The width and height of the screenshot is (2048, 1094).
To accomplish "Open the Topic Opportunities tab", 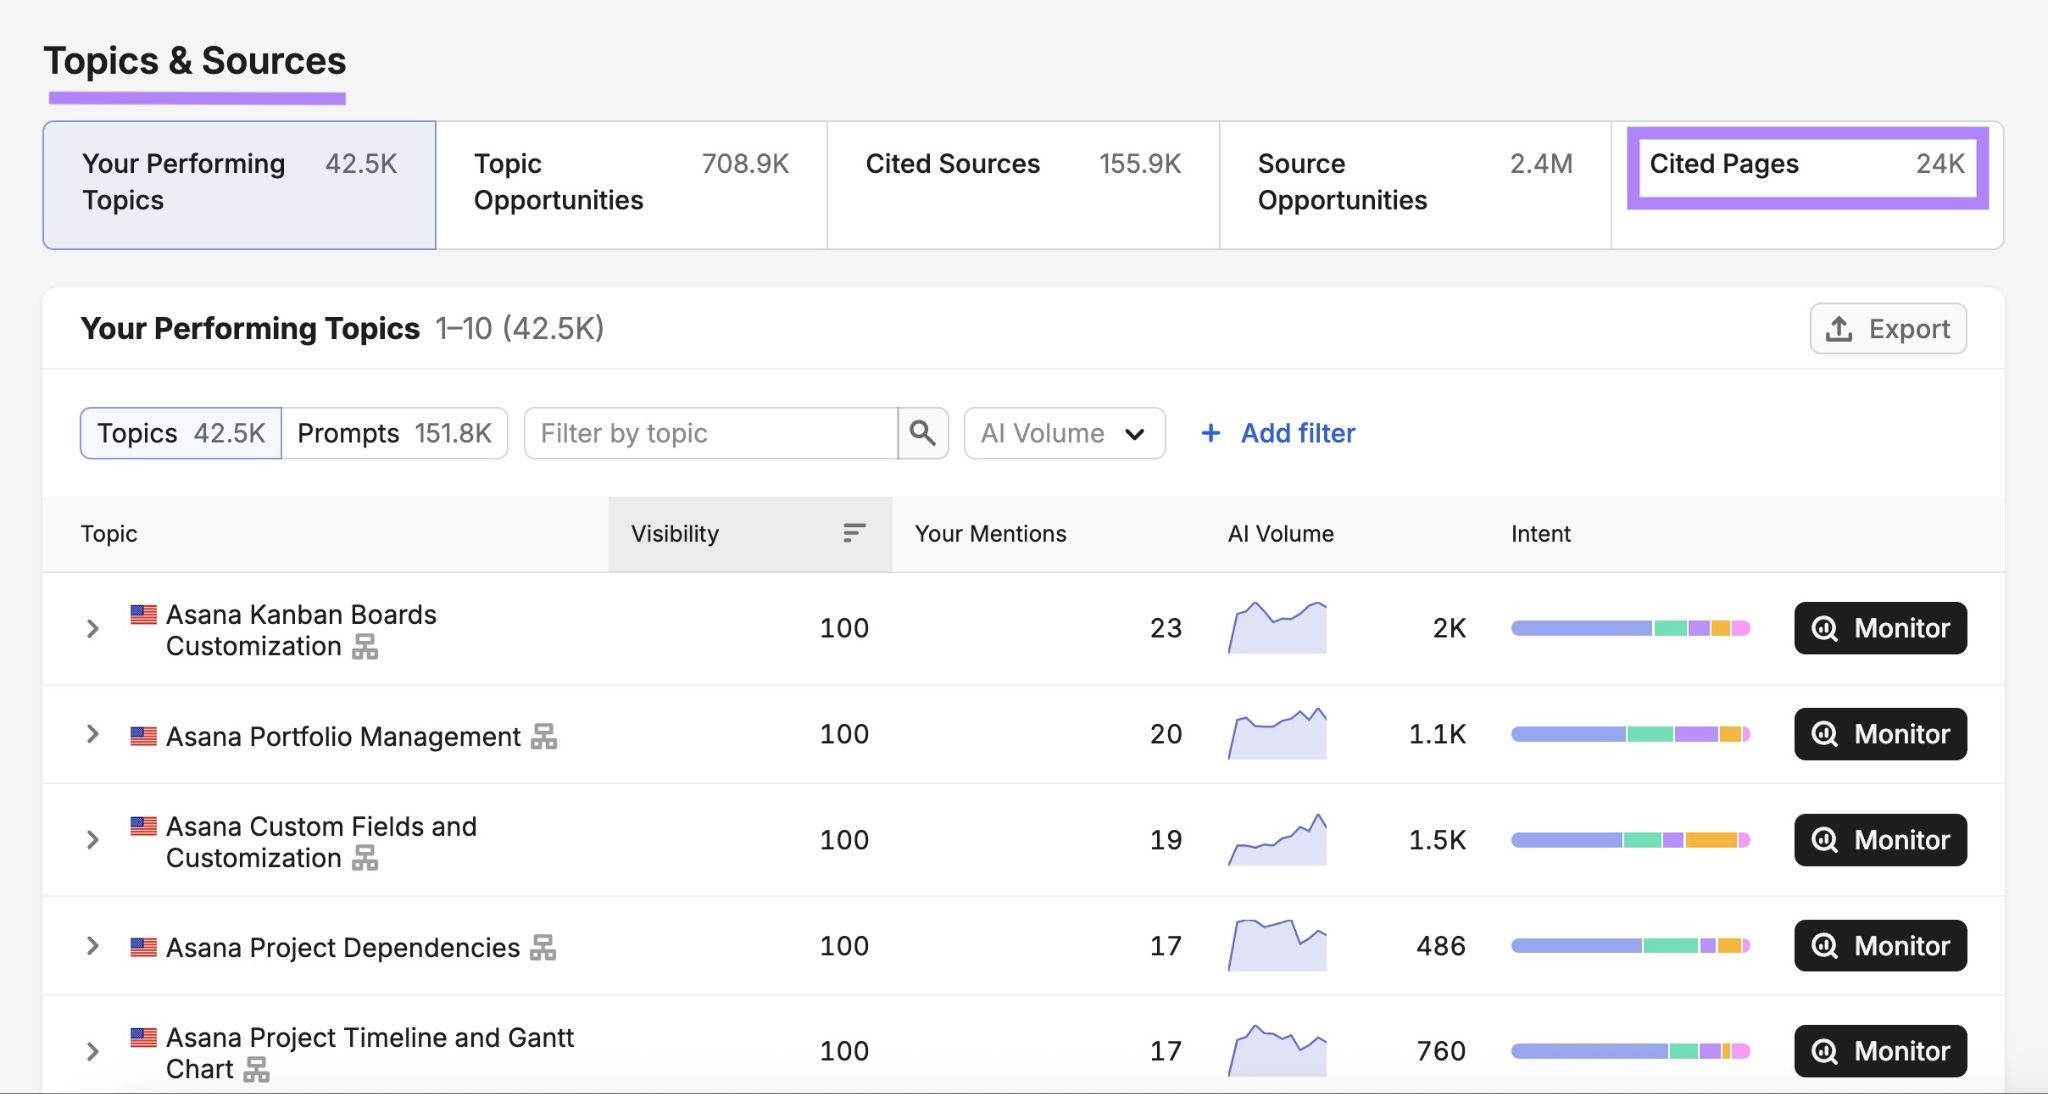I will (631, 185).
